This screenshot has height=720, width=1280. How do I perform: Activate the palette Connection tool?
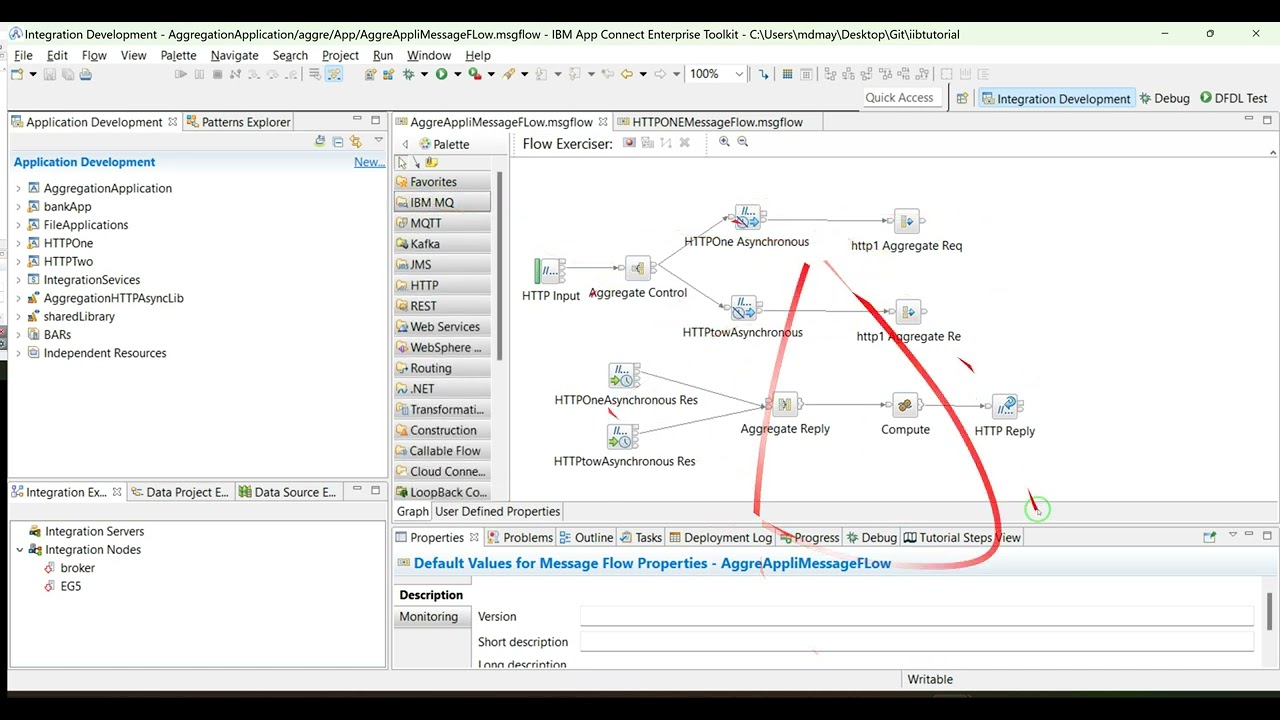pyautogui.click(x=416, y=162)
